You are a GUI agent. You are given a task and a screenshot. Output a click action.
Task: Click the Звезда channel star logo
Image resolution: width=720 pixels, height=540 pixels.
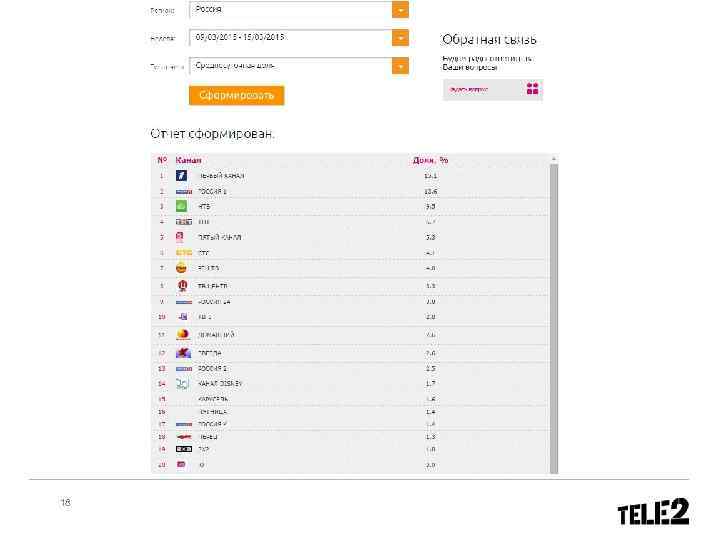click(183, 353)
